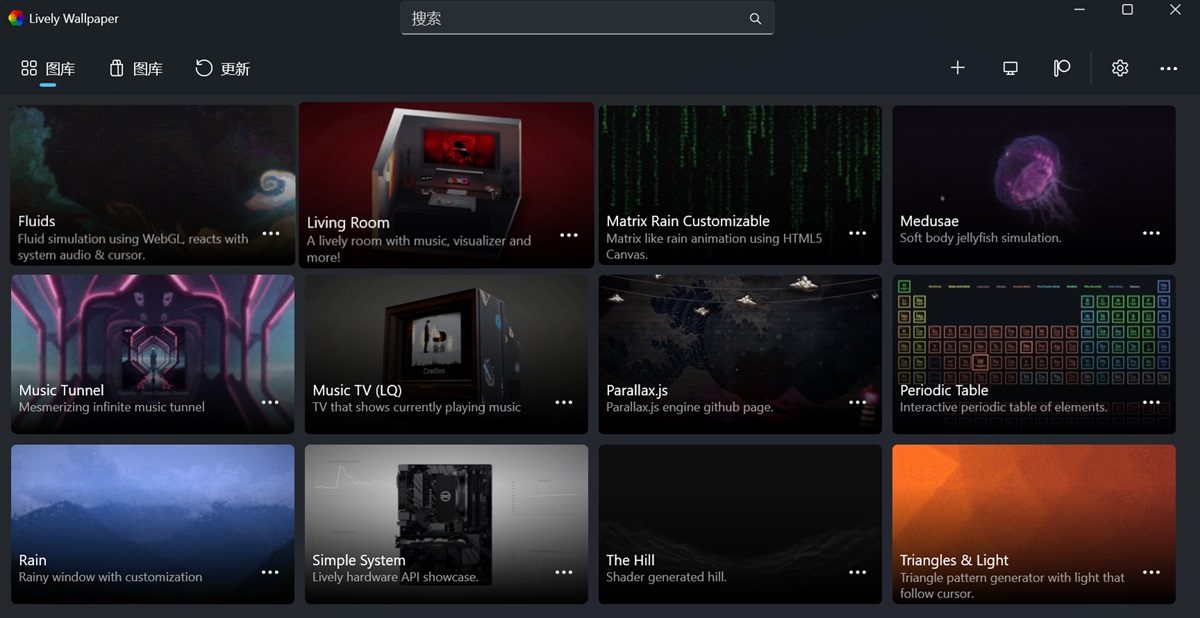Image resolution: width=1200 pixels, height=618 pixels.
Task: Open the three-dots menu on Rain wallpaper
Action: click(270, 573)
